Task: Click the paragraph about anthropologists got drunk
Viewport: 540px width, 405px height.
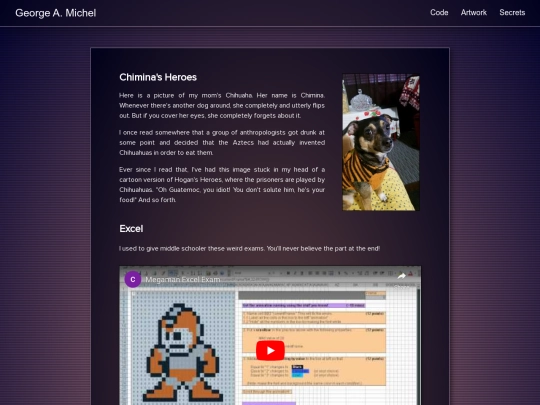Action: (222, 143)
